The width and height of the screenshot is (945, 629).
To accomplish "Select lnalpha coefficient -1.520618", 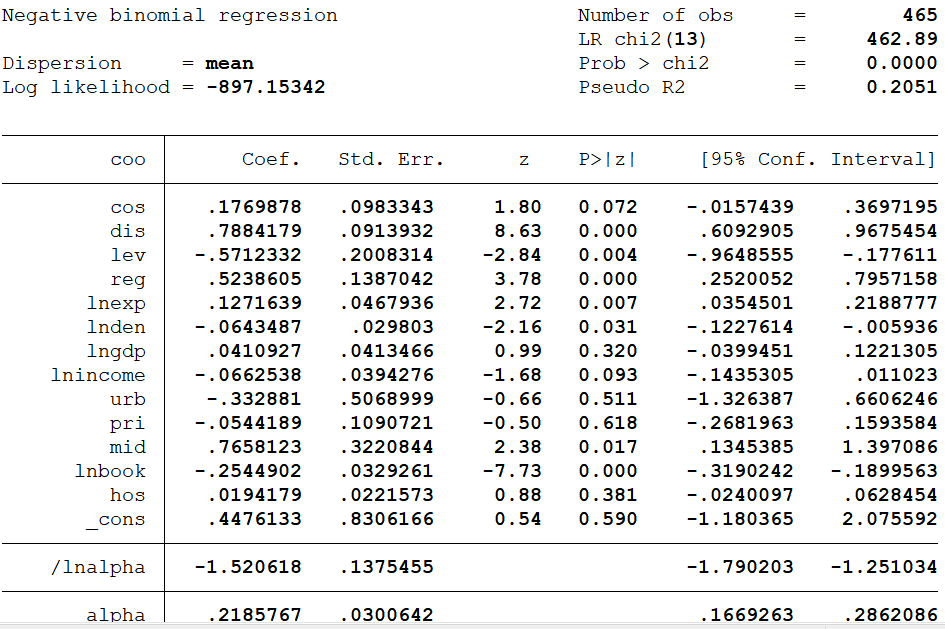I will click(248, 567).
